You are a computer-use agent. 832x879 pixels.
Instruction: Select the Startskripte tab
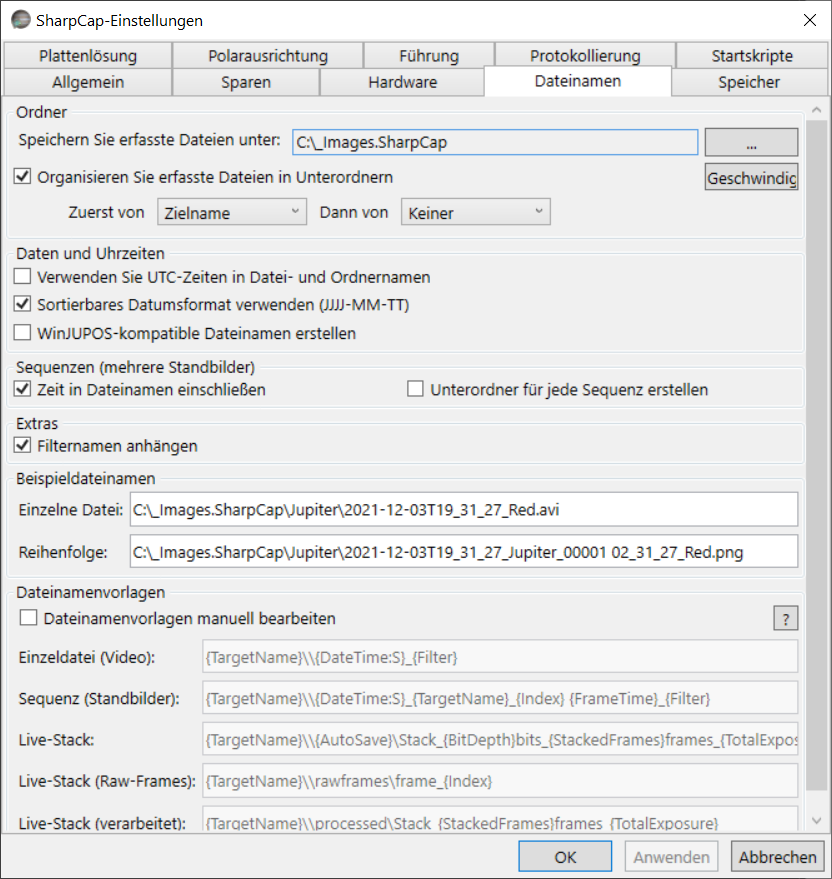pyautogui.click(x=752, y=55)
